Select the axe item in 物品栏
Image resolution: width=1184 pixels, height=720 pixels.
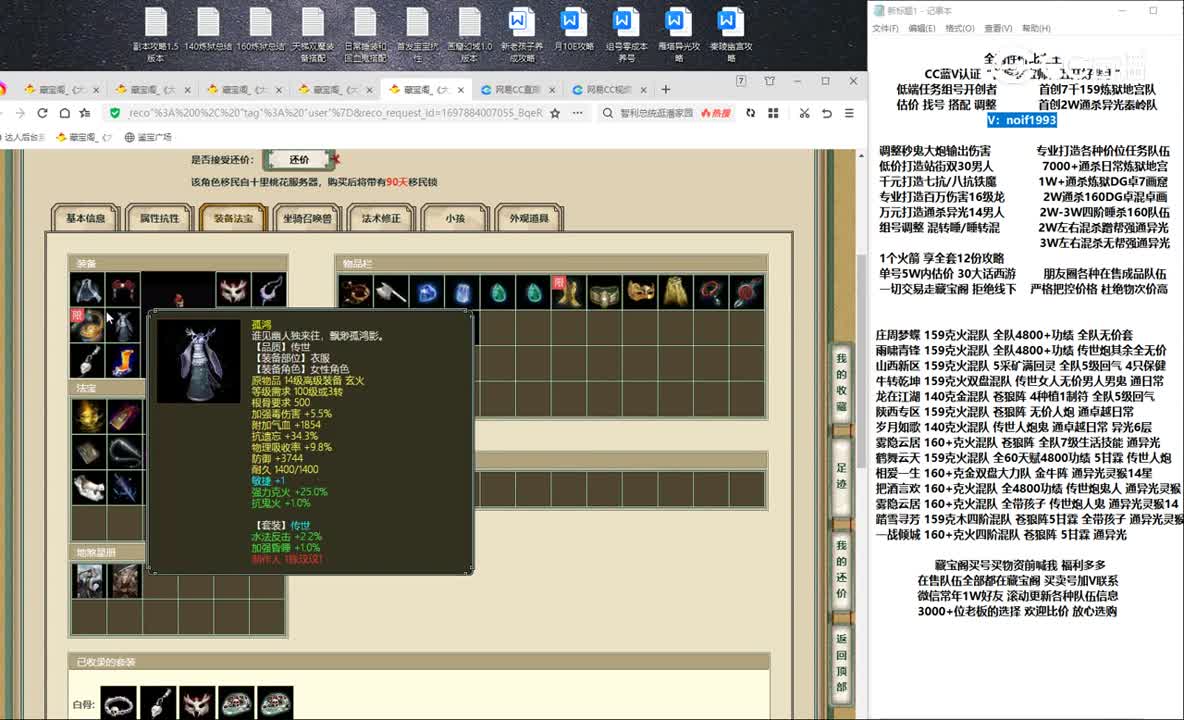390,291
